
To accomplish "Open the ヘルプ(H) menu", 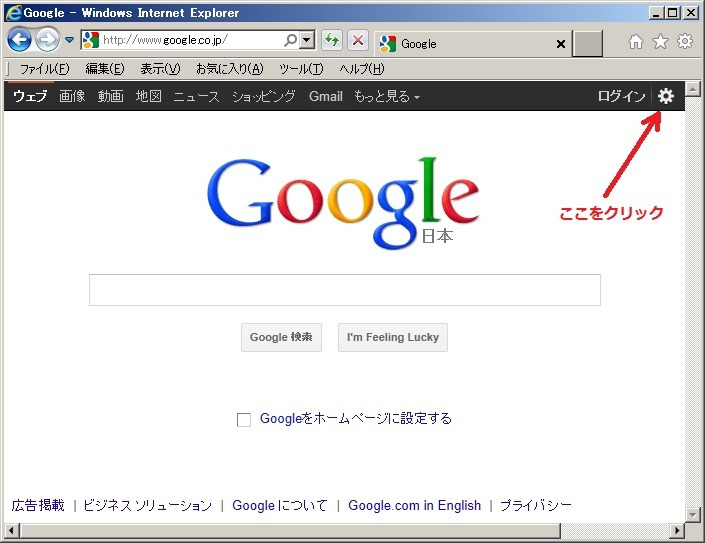I will [362, 69].
